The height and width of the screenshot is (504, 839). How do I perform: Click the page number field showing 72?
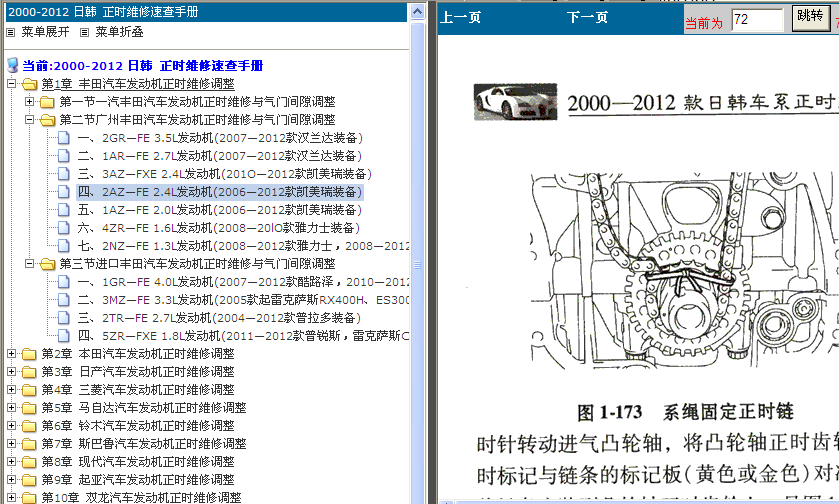(757, 20)
